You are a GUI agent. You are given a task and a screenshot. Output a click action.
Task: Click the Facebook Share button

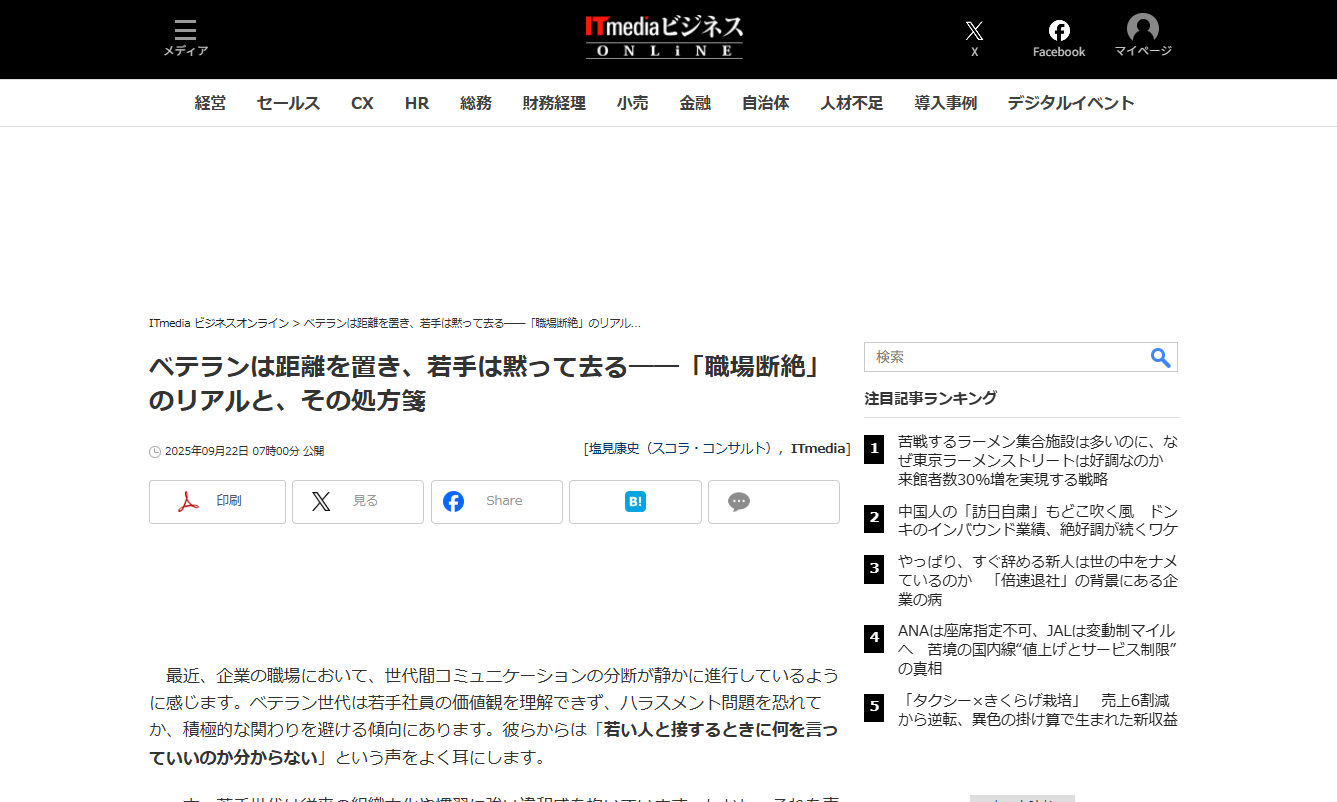(x=496, y=502)
